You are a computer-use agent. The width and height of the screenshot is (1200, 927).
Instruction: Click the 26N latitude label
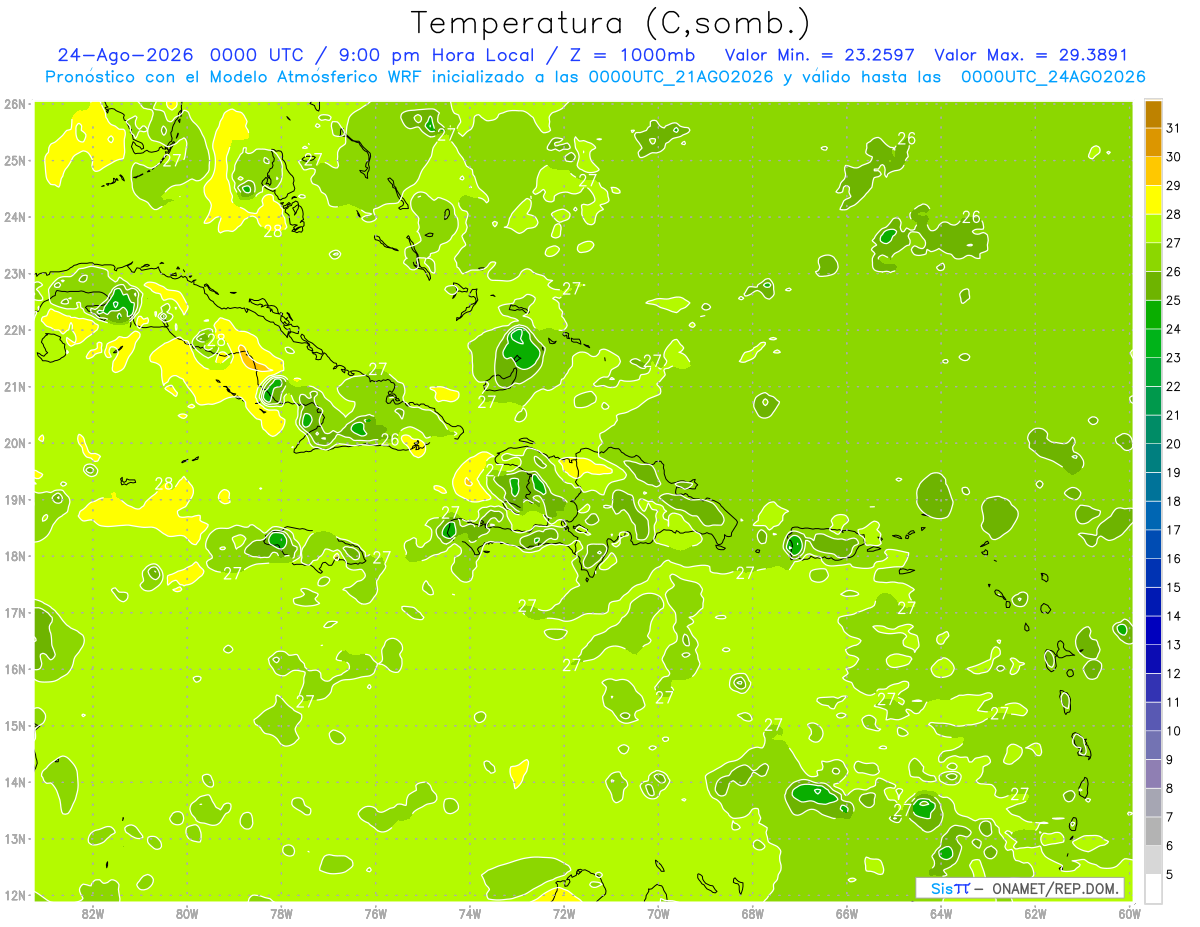click(x=15, y=104)
